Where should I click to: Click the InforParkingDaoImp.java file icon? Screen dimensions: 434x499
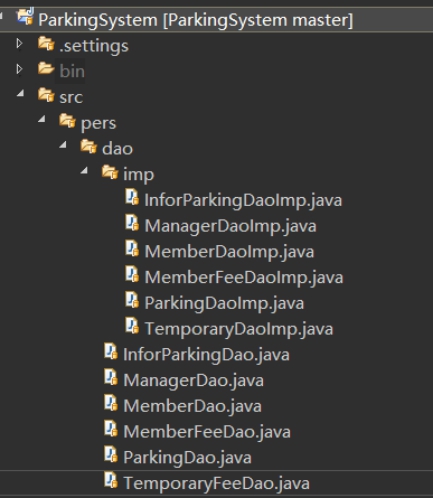pos(132,197)
